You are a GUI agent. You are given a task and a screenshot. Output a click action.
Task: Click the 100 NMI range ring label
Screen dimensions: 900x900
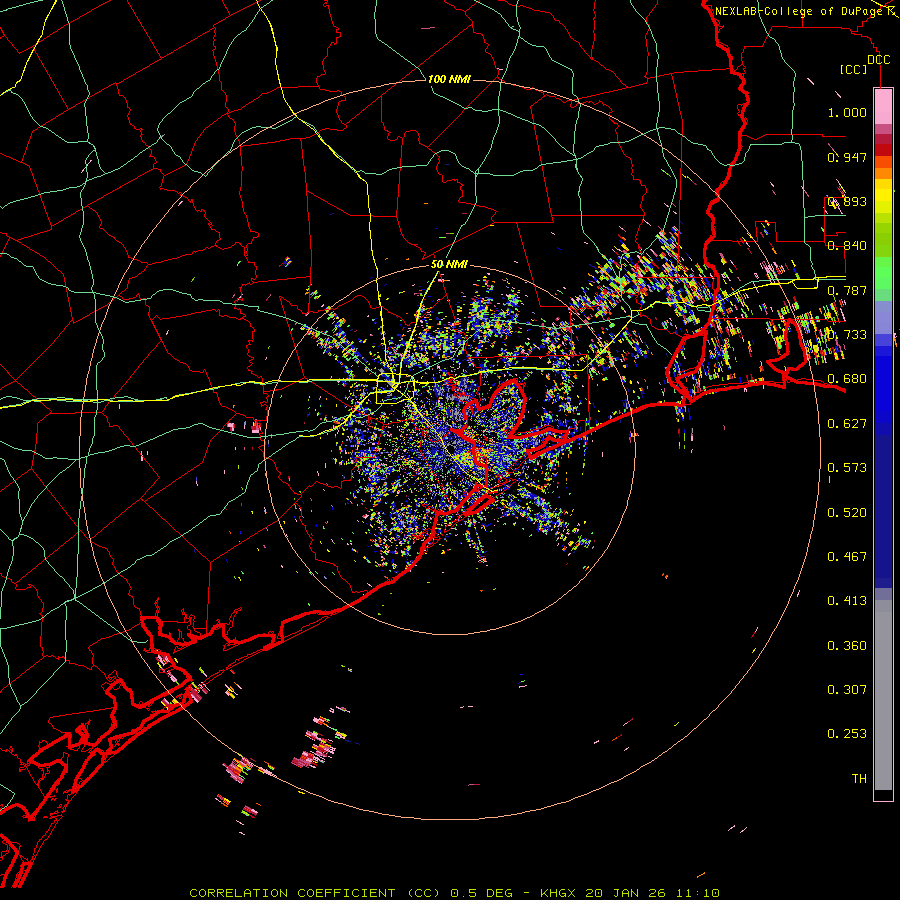pyautogui.click(x=449, y=79)
